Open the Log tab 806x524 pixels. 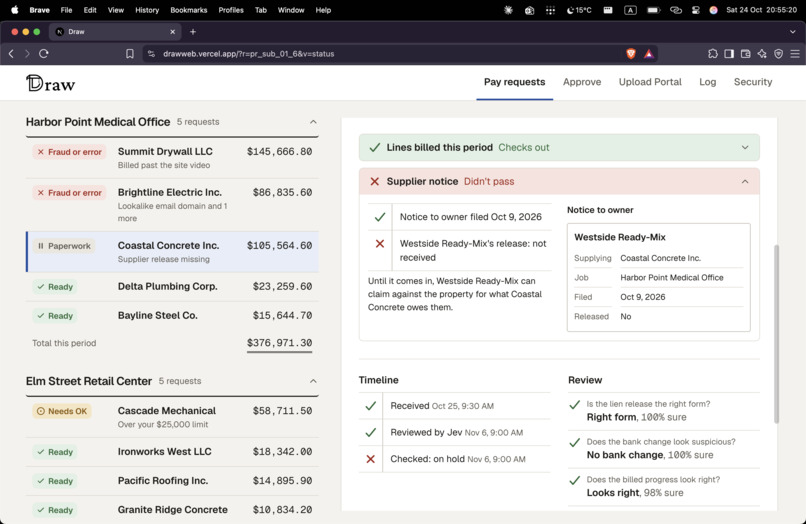707,82
